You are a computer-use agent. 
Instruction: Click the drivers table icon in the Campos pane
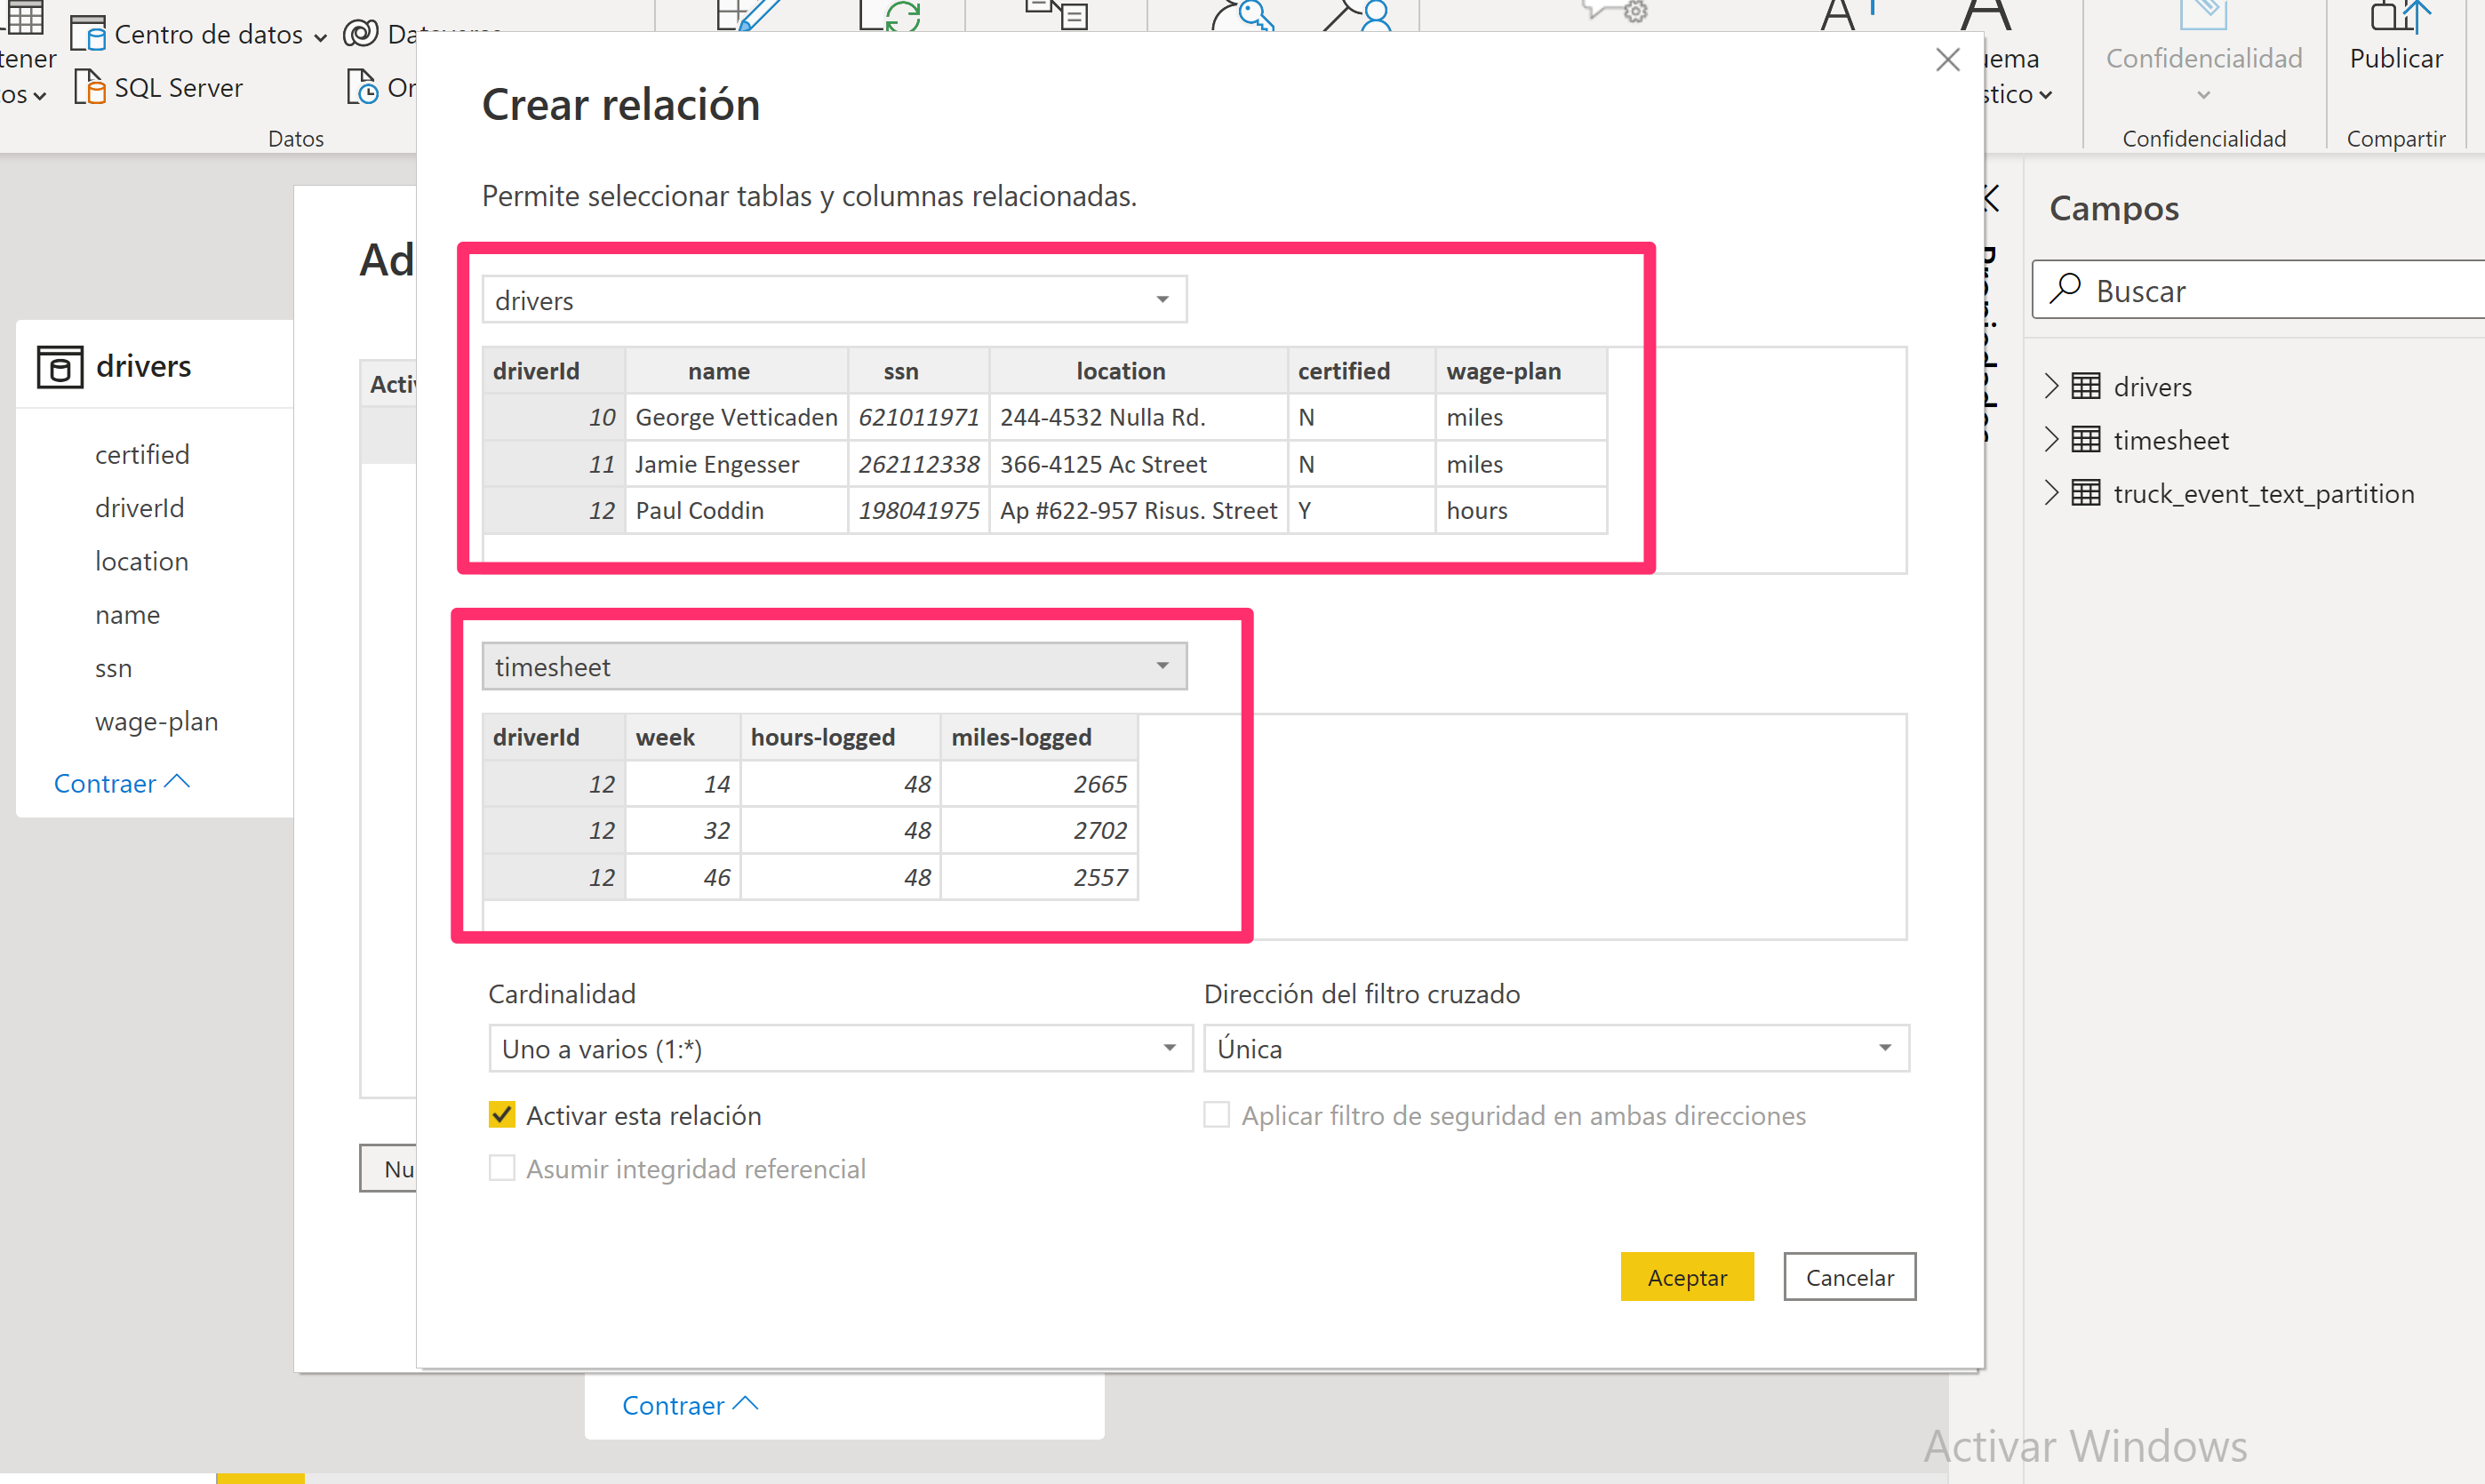coord(2086,386)
